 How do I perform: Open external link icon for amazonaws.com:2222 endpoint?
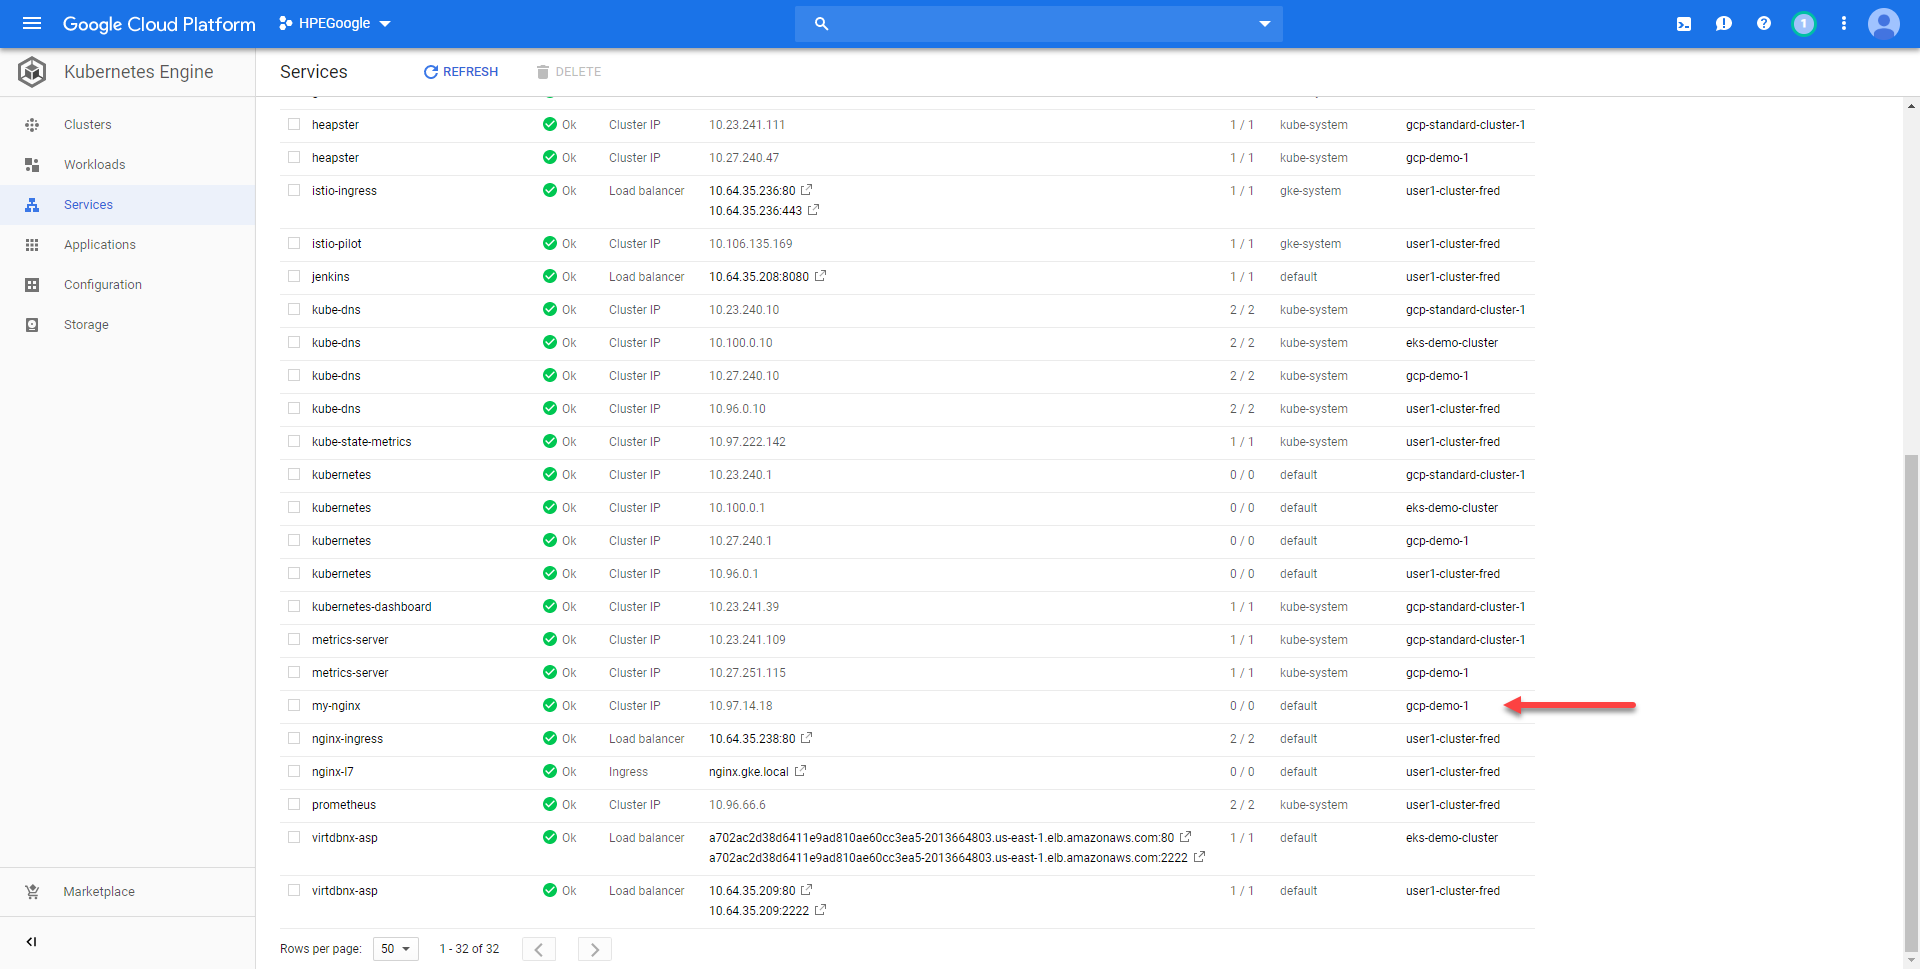click(1199, 857)
